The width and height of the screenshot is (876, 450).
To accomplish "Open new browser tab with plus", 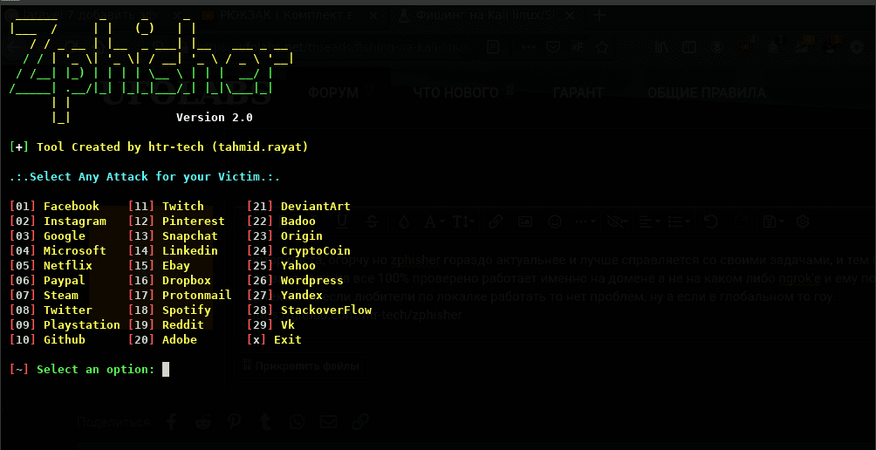I will [x=599, y=16].
